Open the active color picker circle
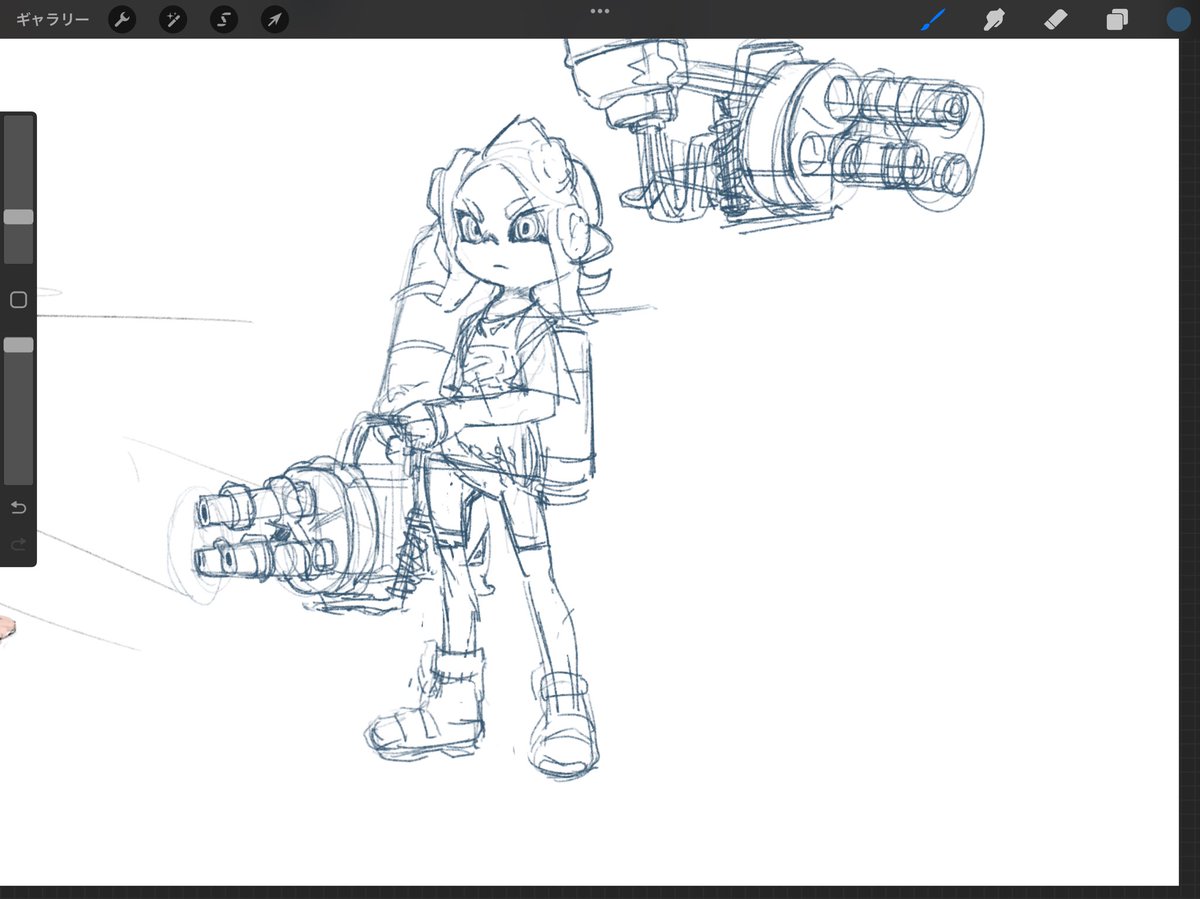 1179,19
